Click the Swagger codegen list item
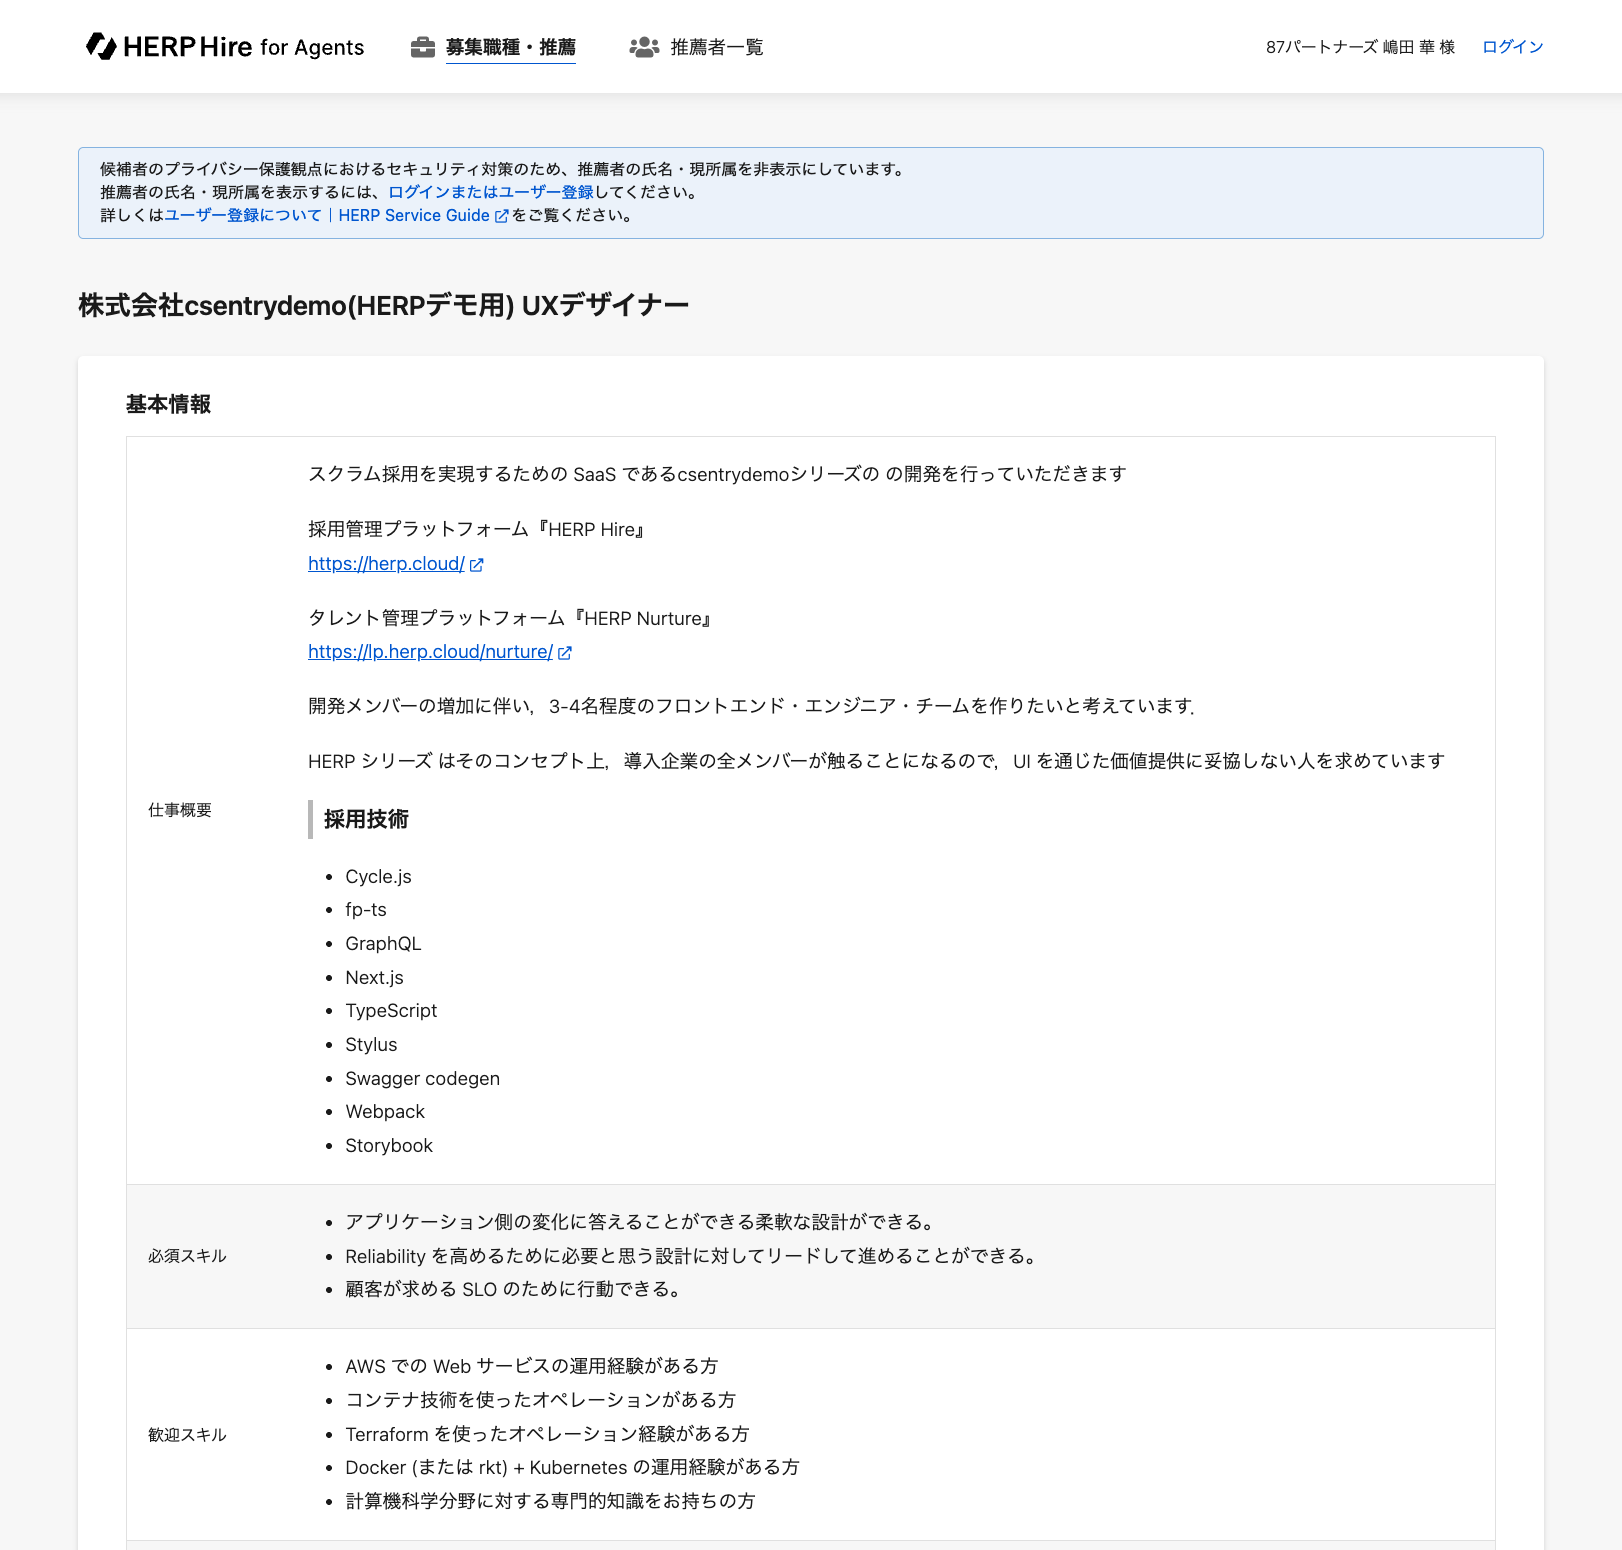 tap(422, 1079)
